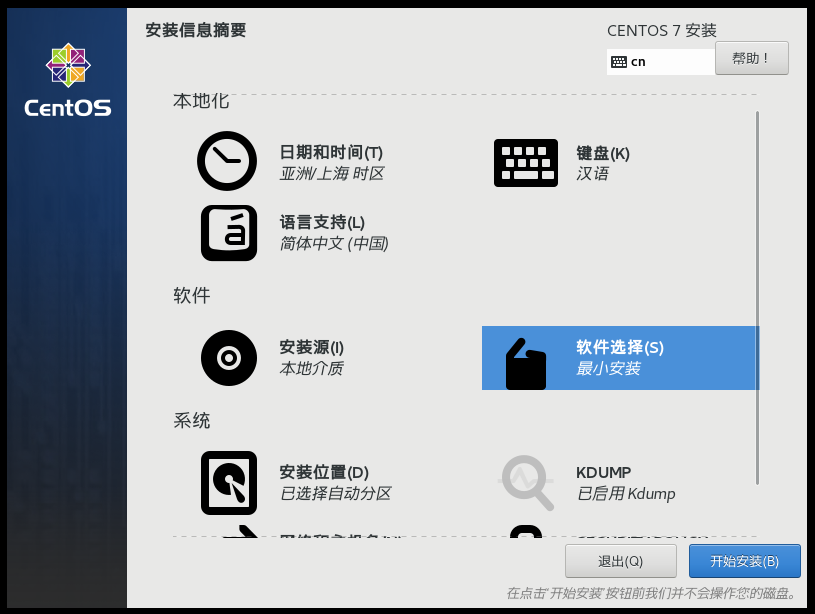
Task: Open 日期和时间(T) settings
Action: click(331, 152)
